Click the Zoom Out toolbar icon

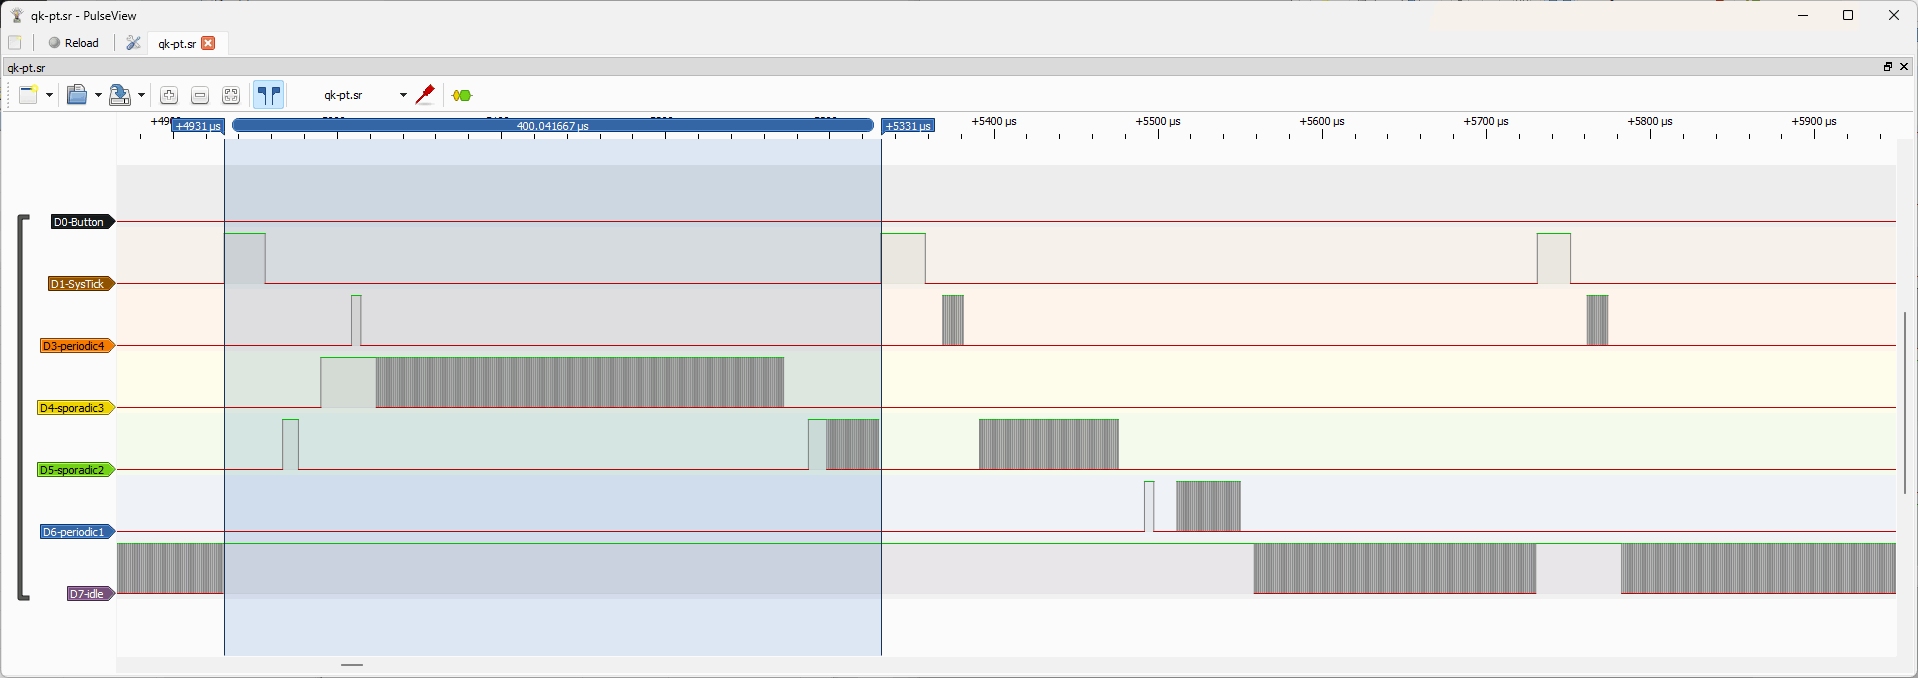pos(200,95)
